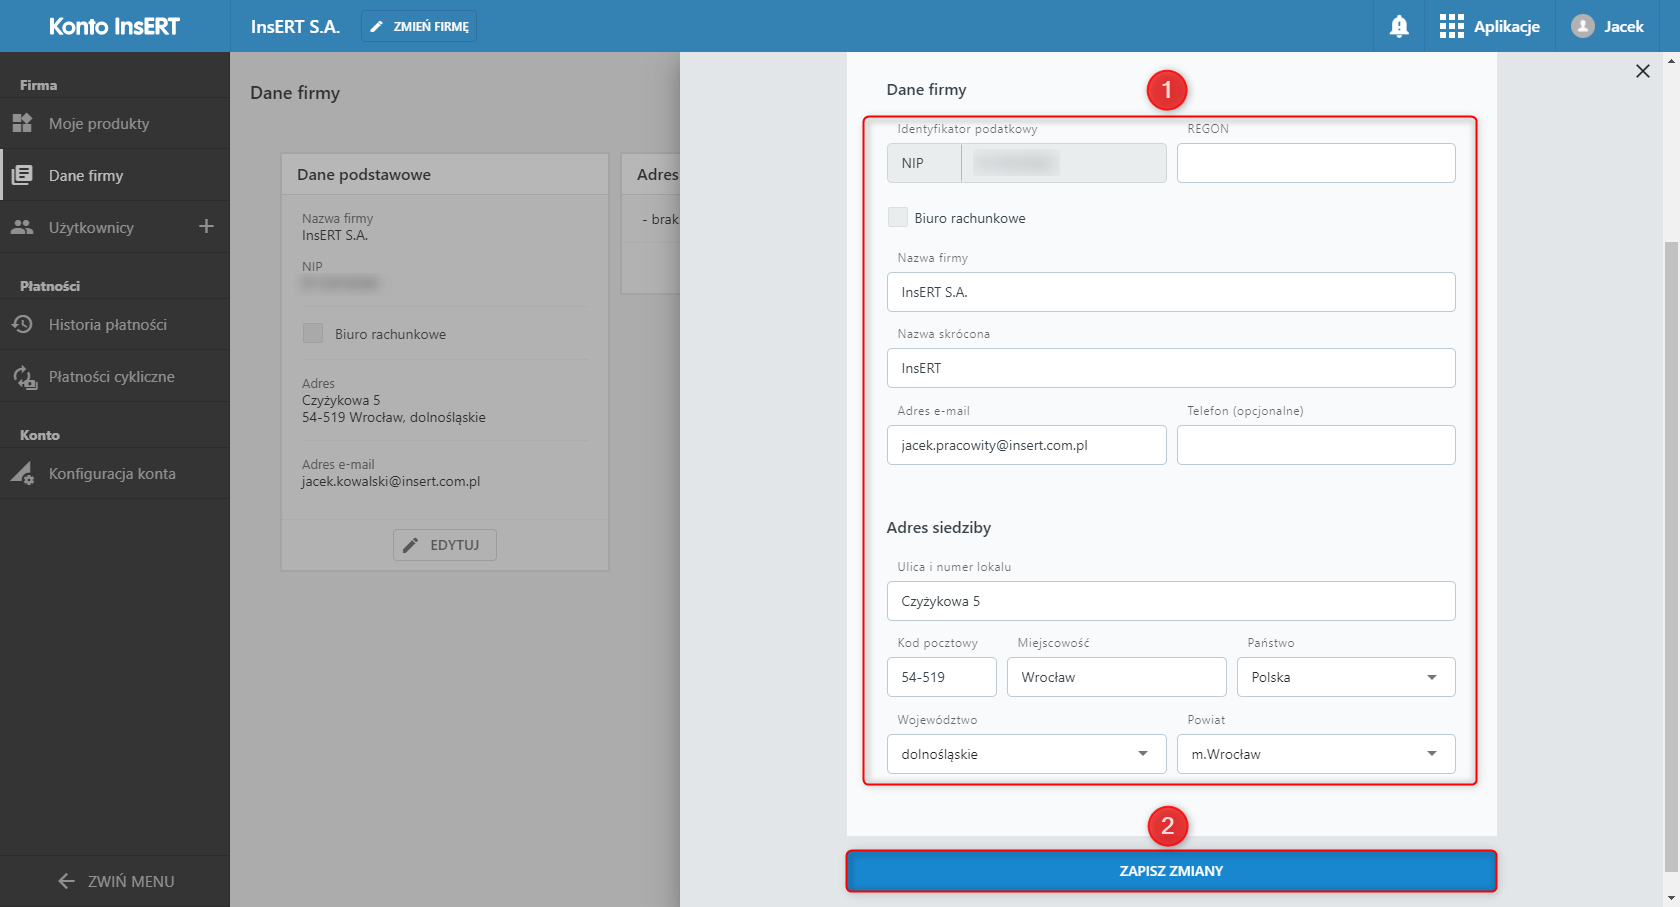The image size is (1680, 907).
Task: Click Miejscowość field with Wrocław
Action: [x=1116, y=677]
